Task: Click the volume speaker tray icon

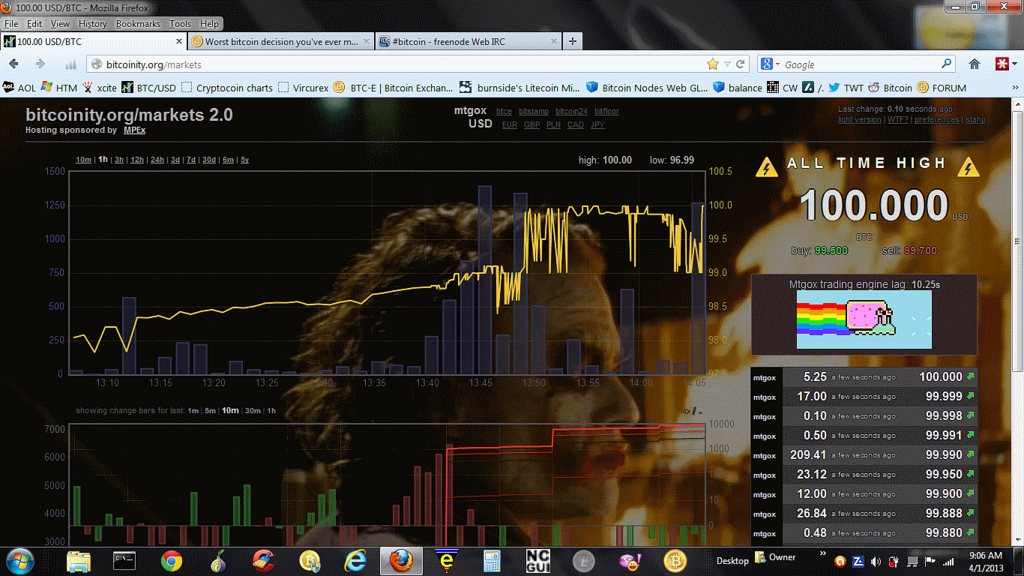Action: tap(876, 562)
